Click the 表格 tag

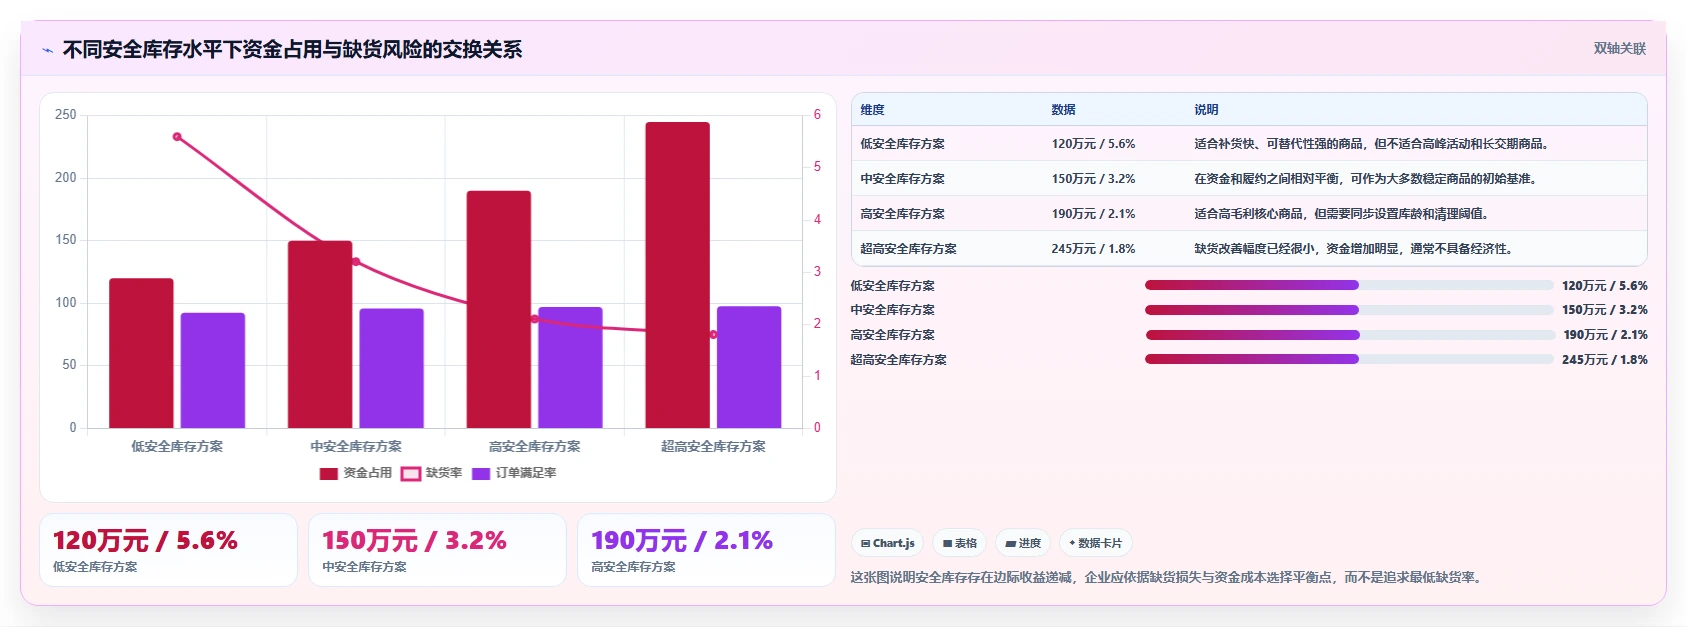(x=959, y=544)
